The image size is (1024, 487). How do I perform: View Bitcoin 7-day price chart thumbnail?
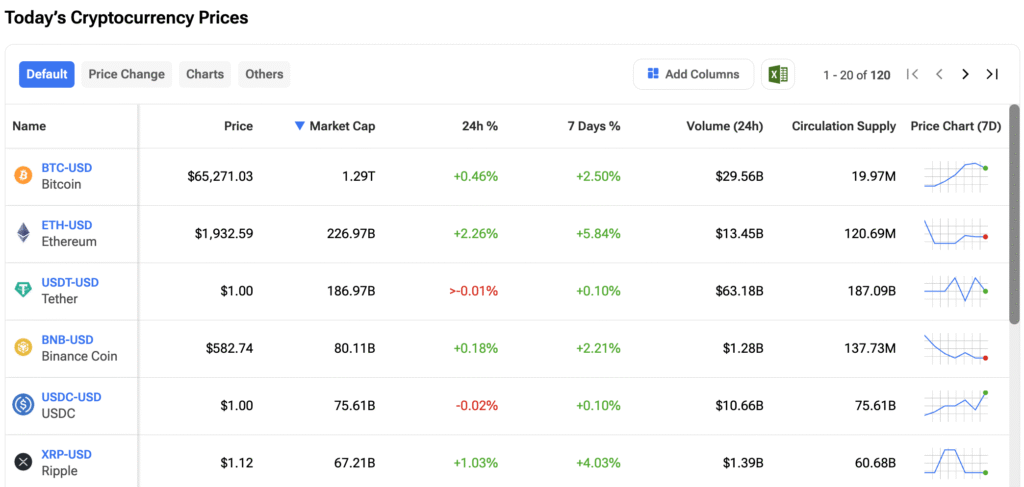coord(956,176)
